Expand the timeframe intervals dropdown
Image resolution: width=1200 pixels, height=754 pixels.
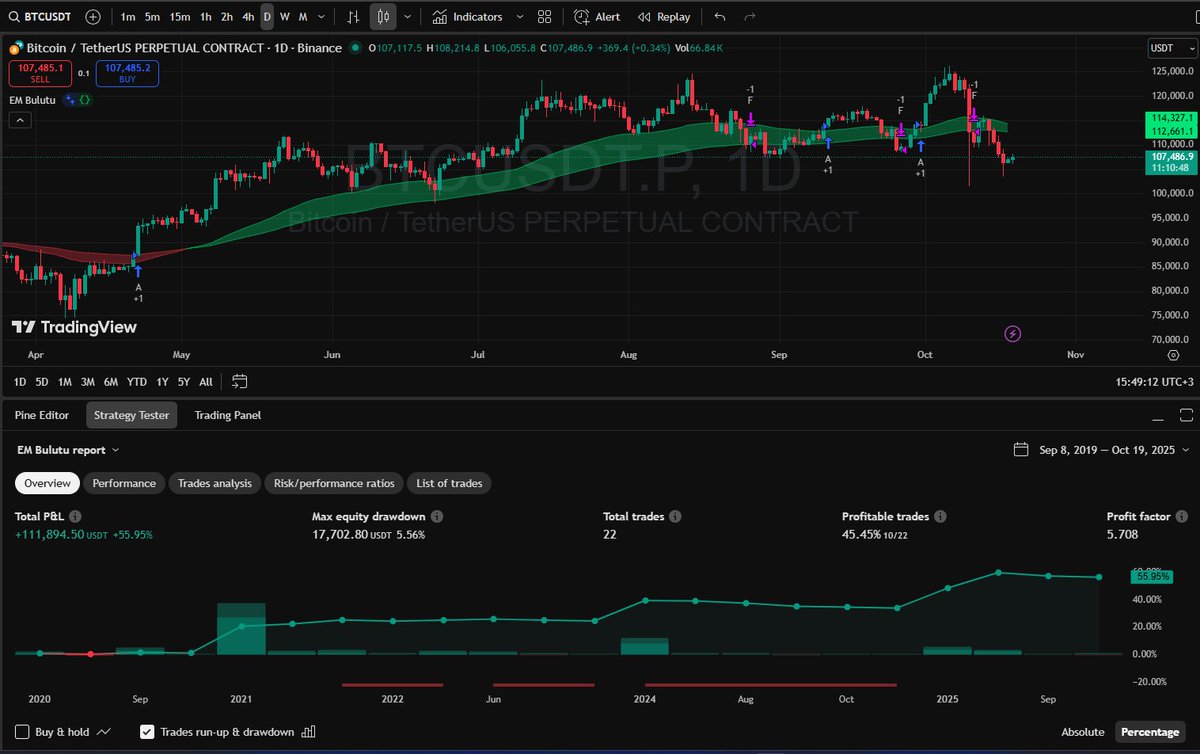320,17
